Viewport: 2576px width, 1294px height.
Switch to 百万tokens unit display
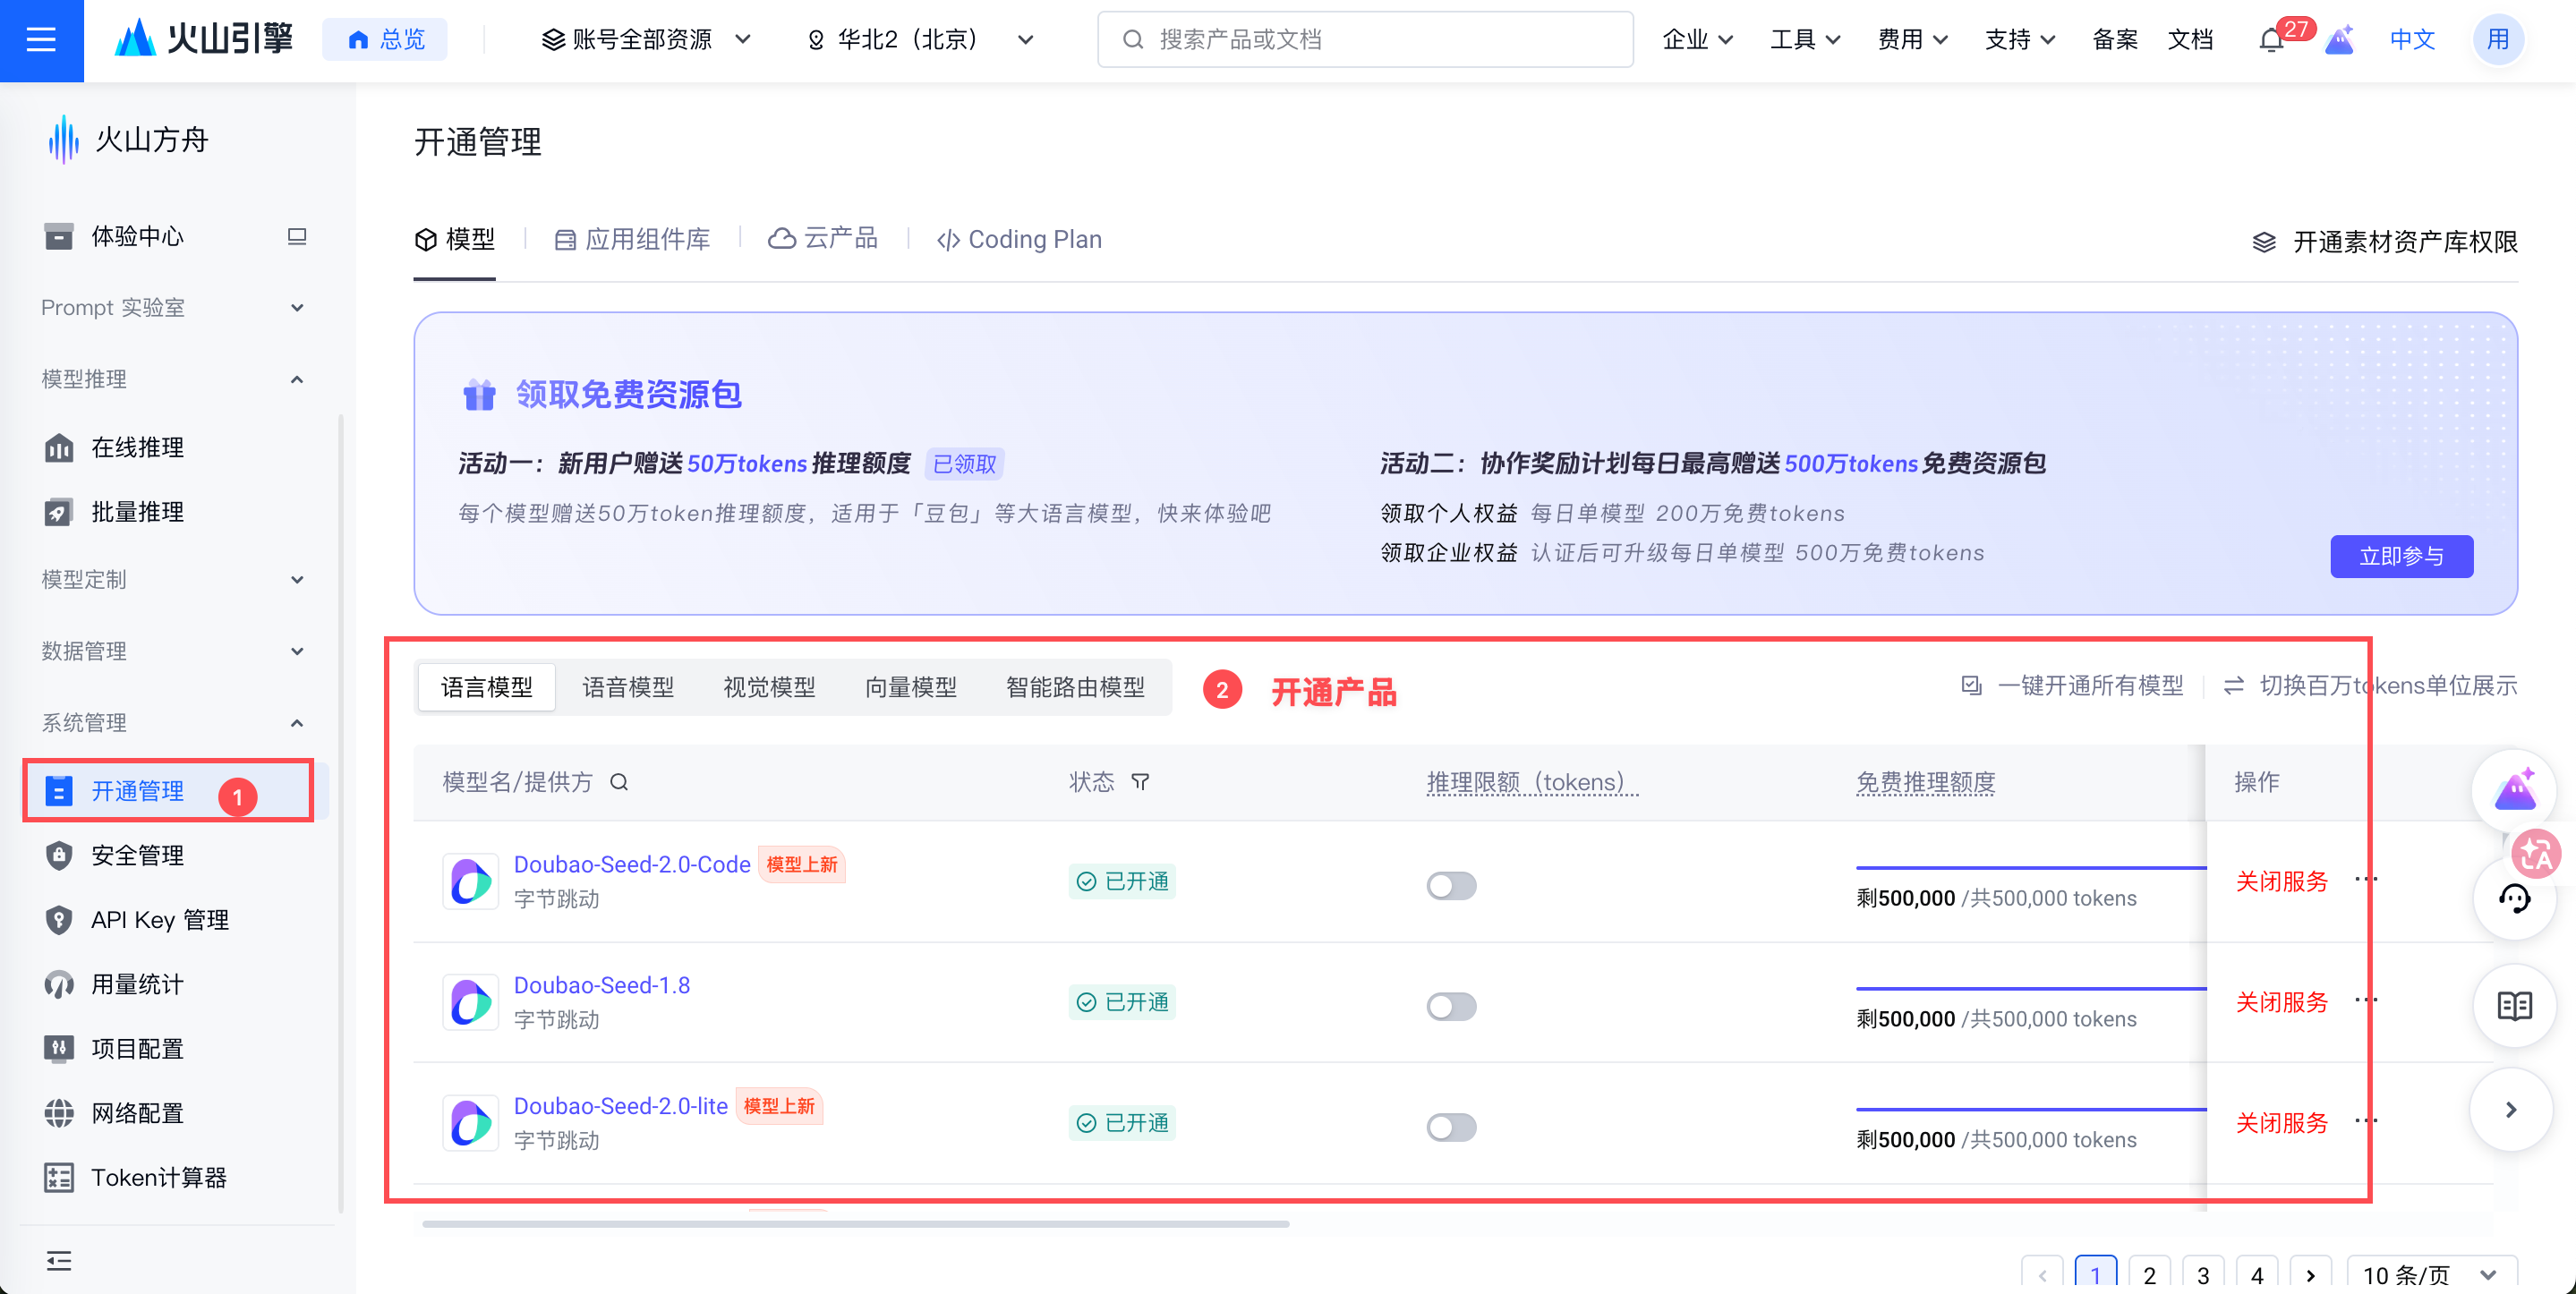[x=2370, y=686]
